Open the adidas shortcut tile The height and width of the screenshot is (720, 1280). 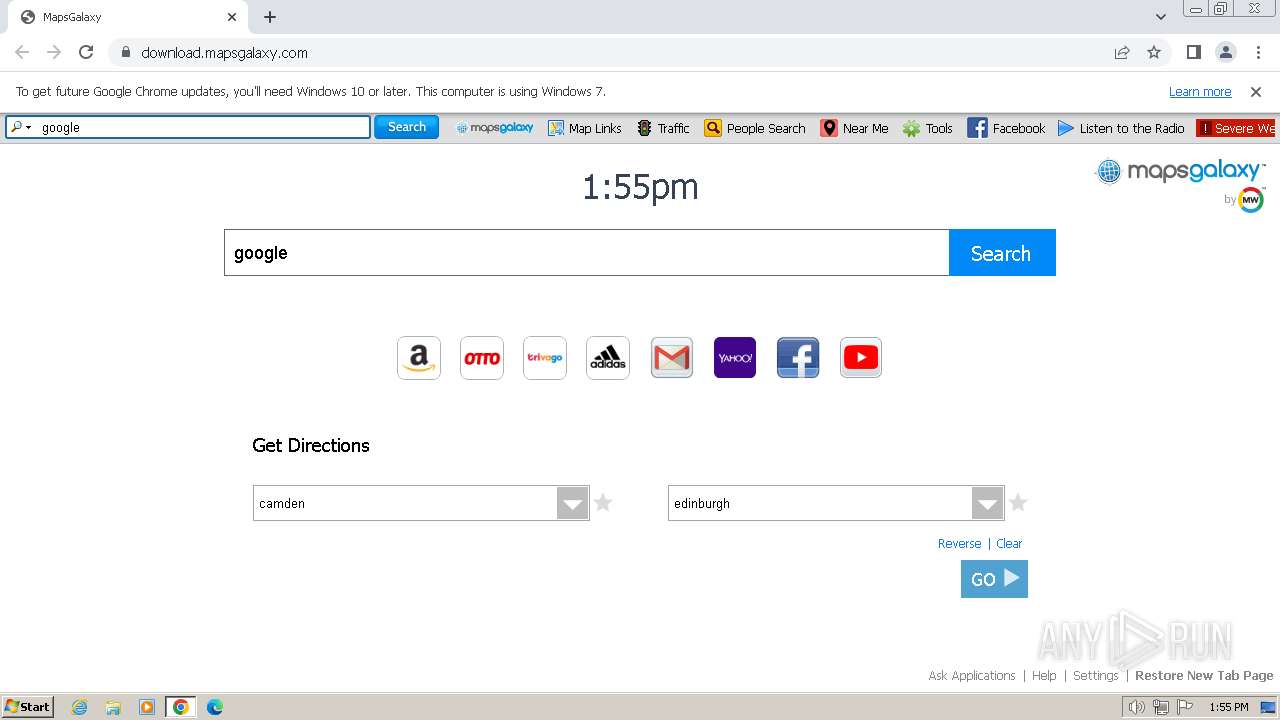pyautogui.click(x=608, y=358)
